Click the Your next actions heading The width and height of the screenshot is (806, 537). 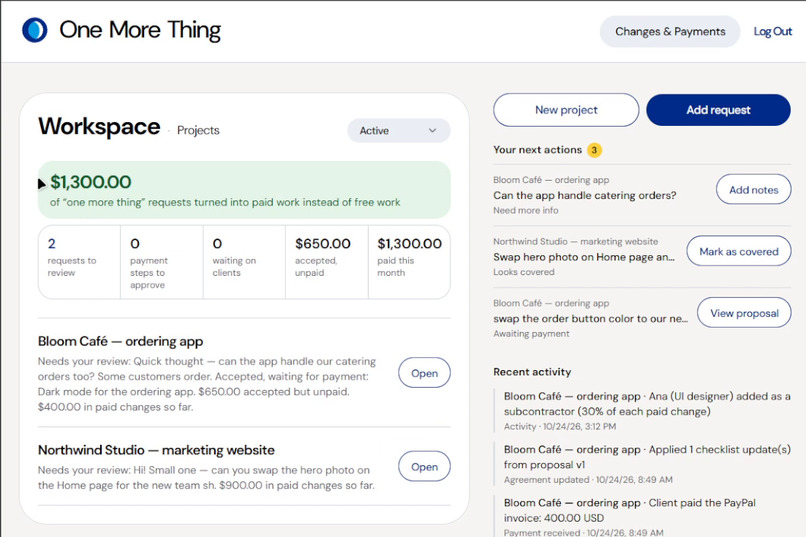tap(537, 150)
